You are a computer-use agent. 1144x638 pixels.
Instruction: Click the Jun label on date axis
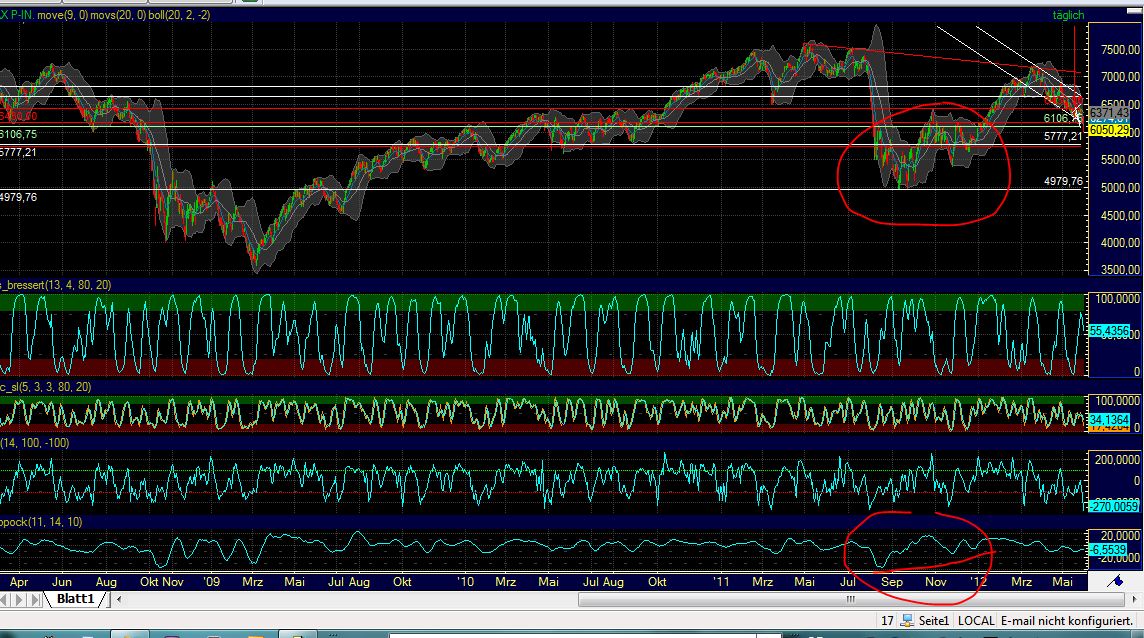(62, 582)
